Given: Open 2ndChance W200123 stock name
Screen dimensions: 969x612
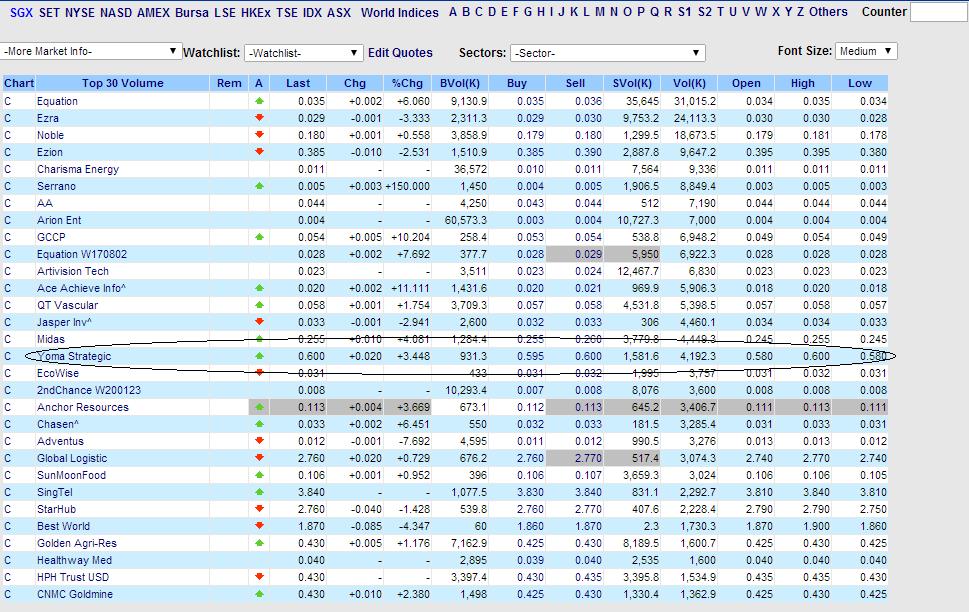Looking at the screenshot, I should coord(89,390).
